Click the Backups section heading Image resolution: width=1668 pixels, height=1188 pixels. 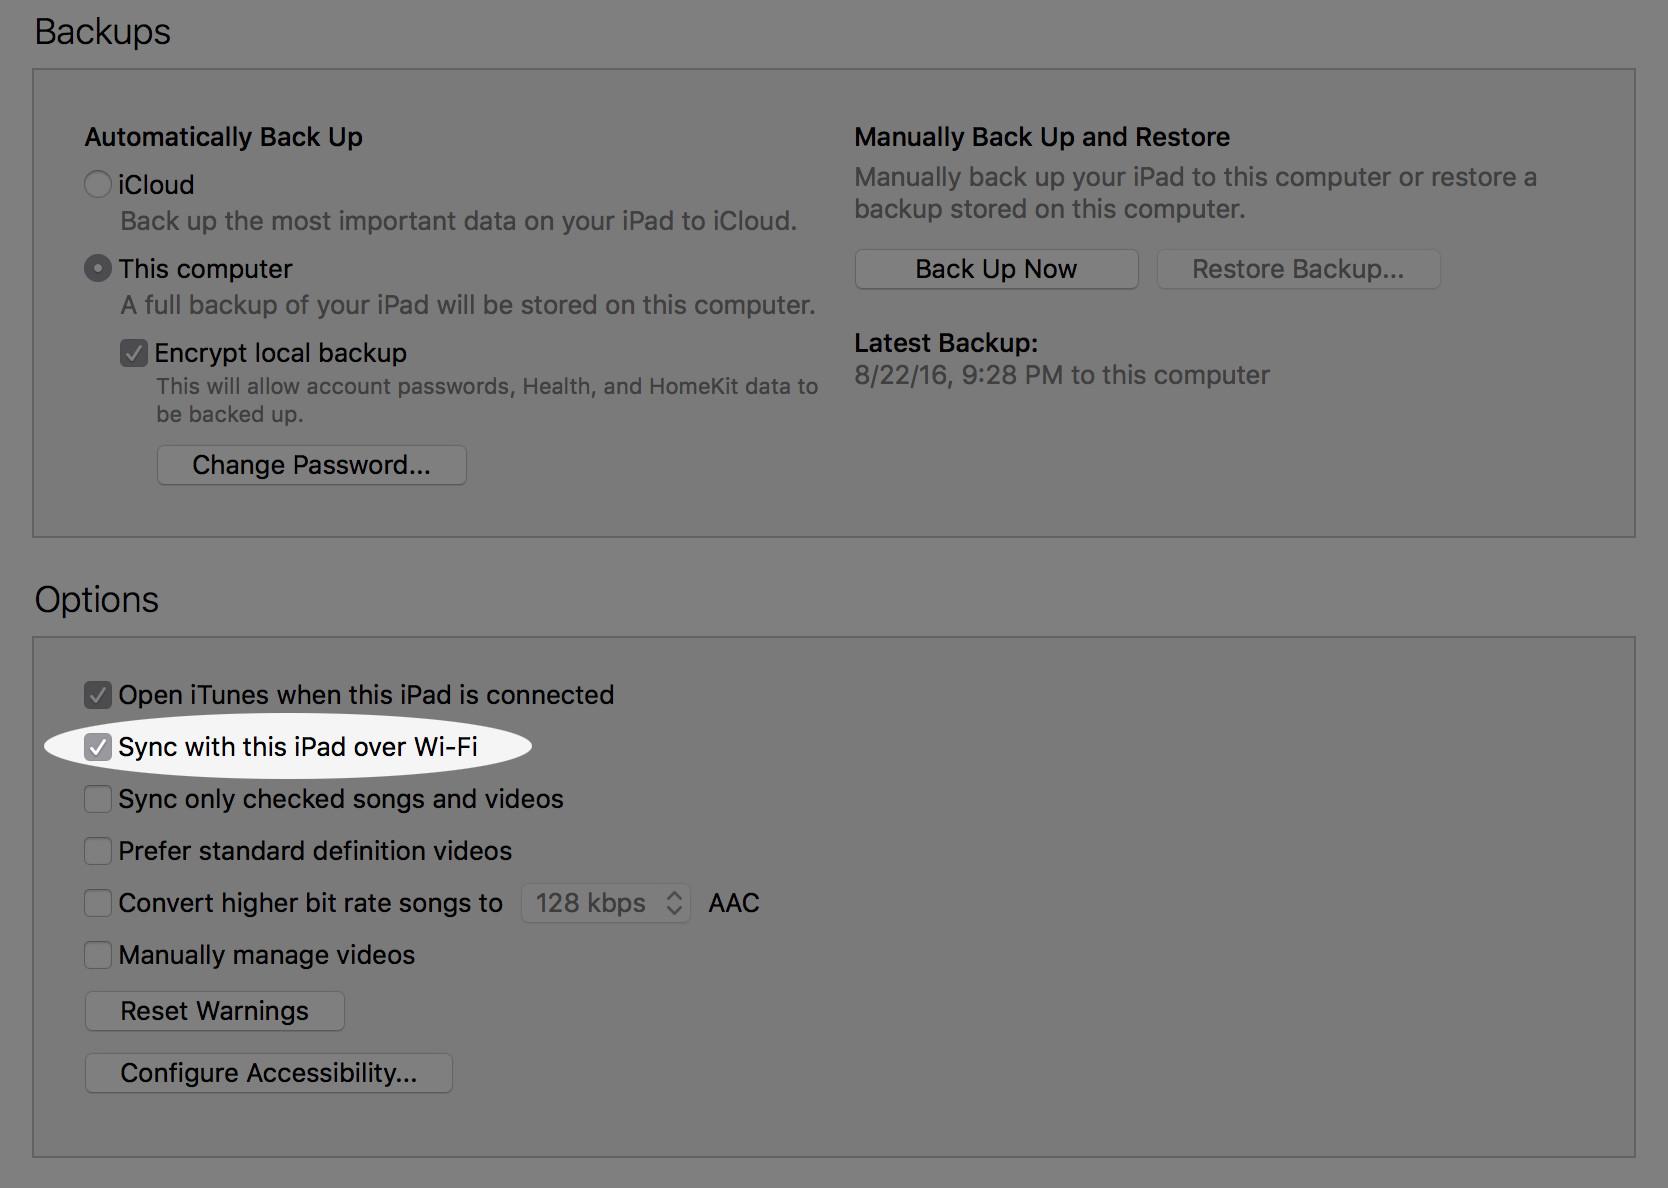(102, 31)
